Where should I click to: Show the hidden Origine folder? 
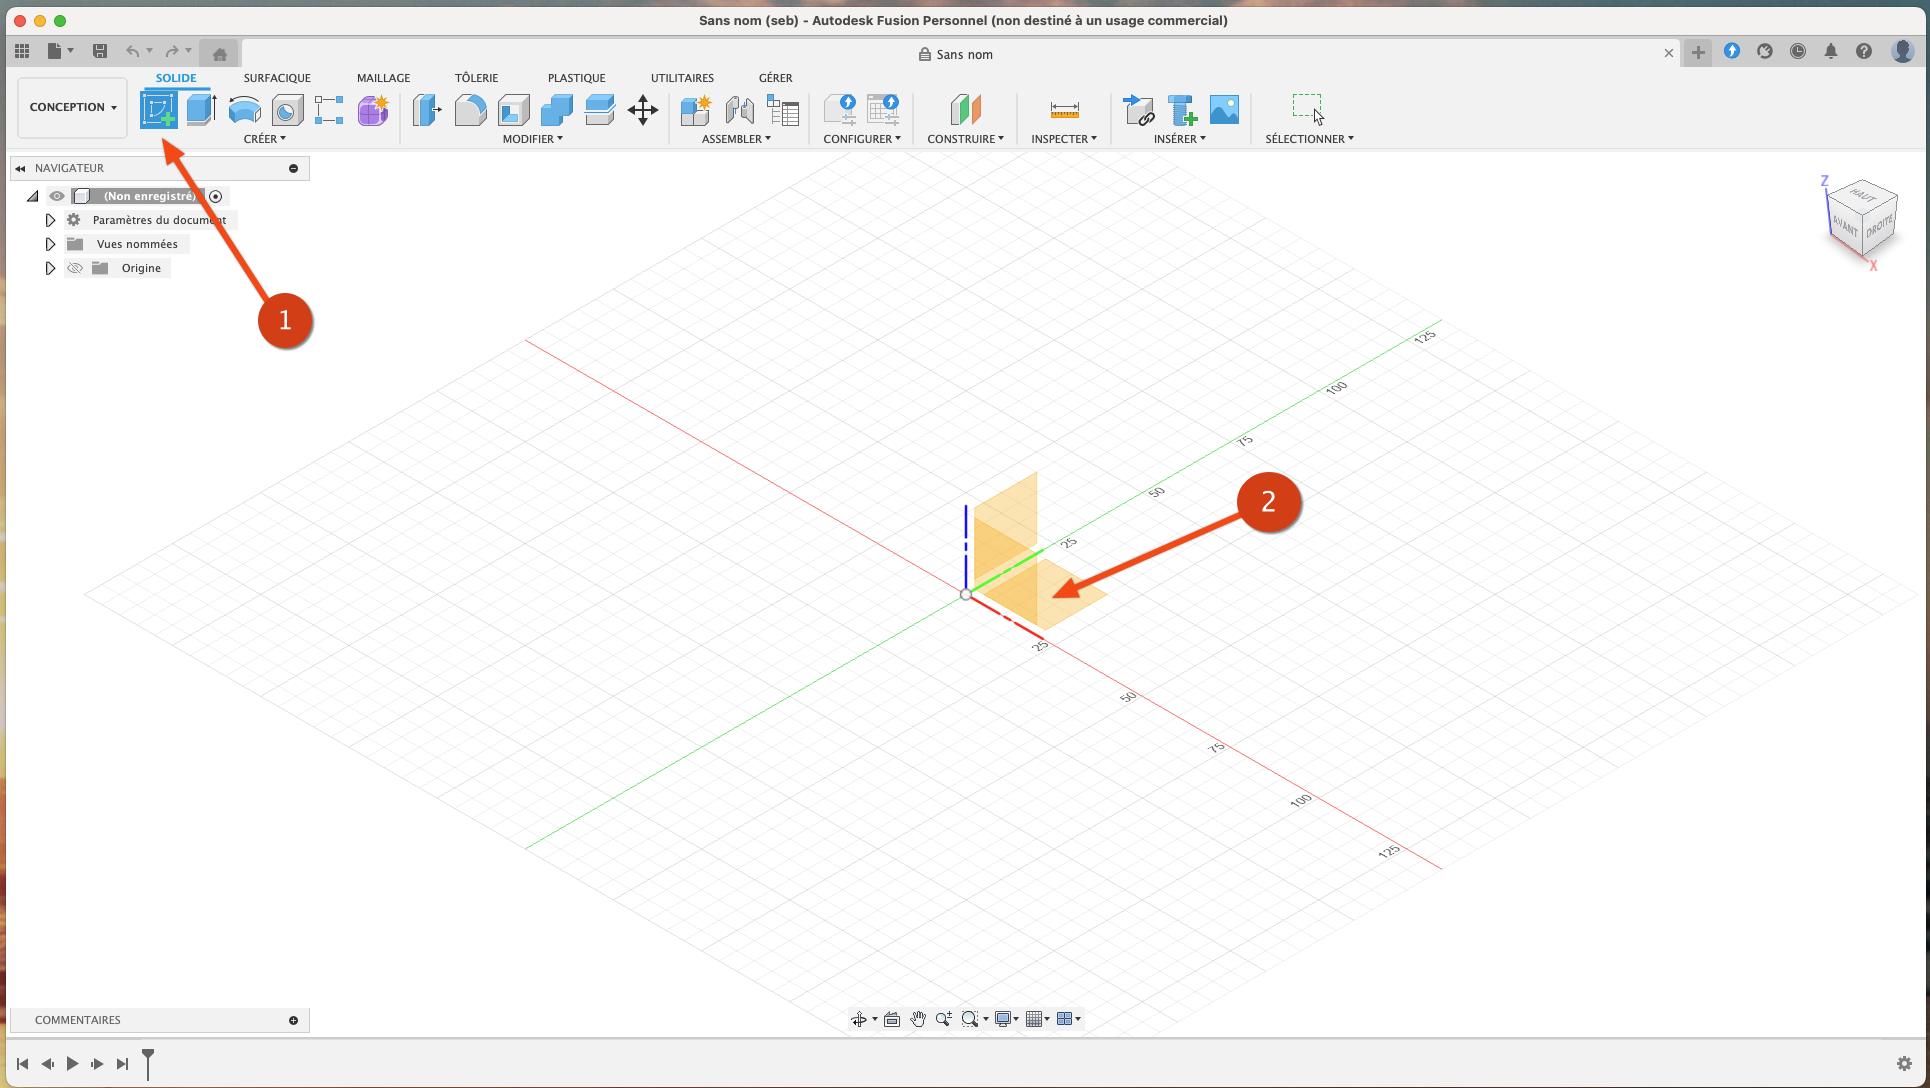(75, 268)
